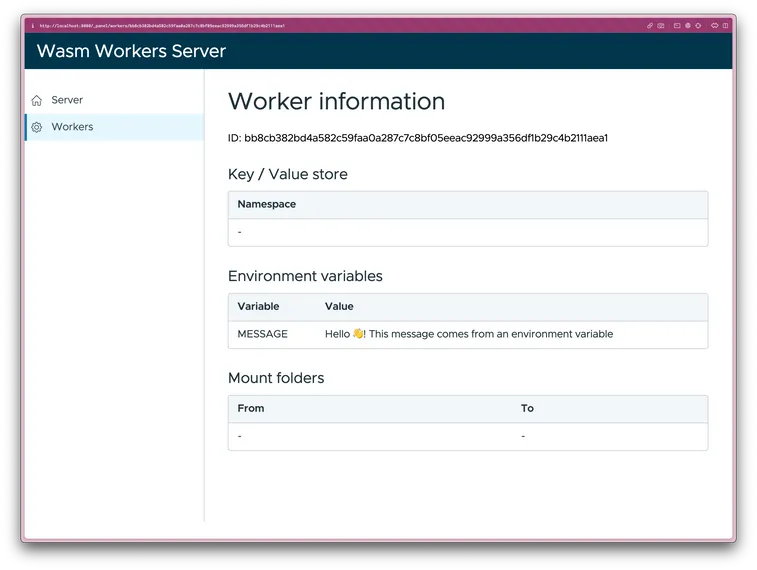Click the MESSAGE variable name cell
This screenshot has width=757, height=570.
coord(262,334)
